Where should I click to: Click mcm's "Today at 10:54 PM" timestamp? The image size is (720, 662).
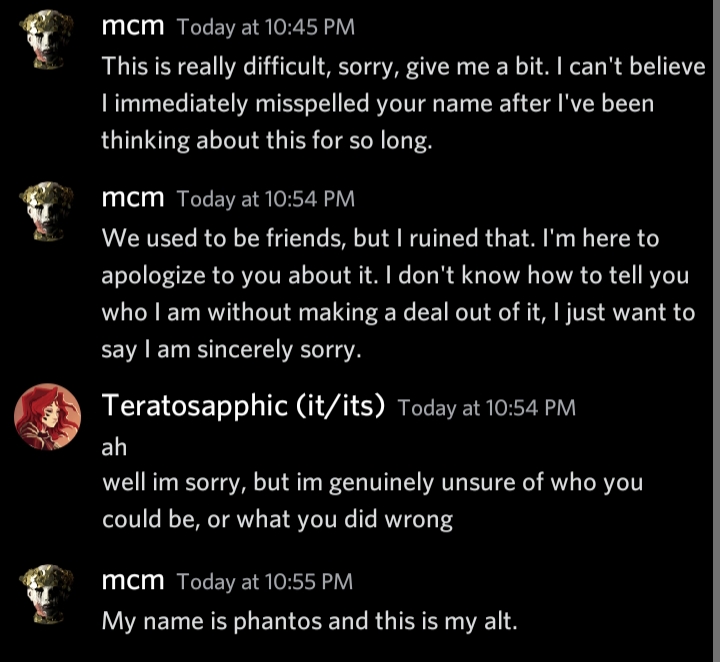[265, 199]
